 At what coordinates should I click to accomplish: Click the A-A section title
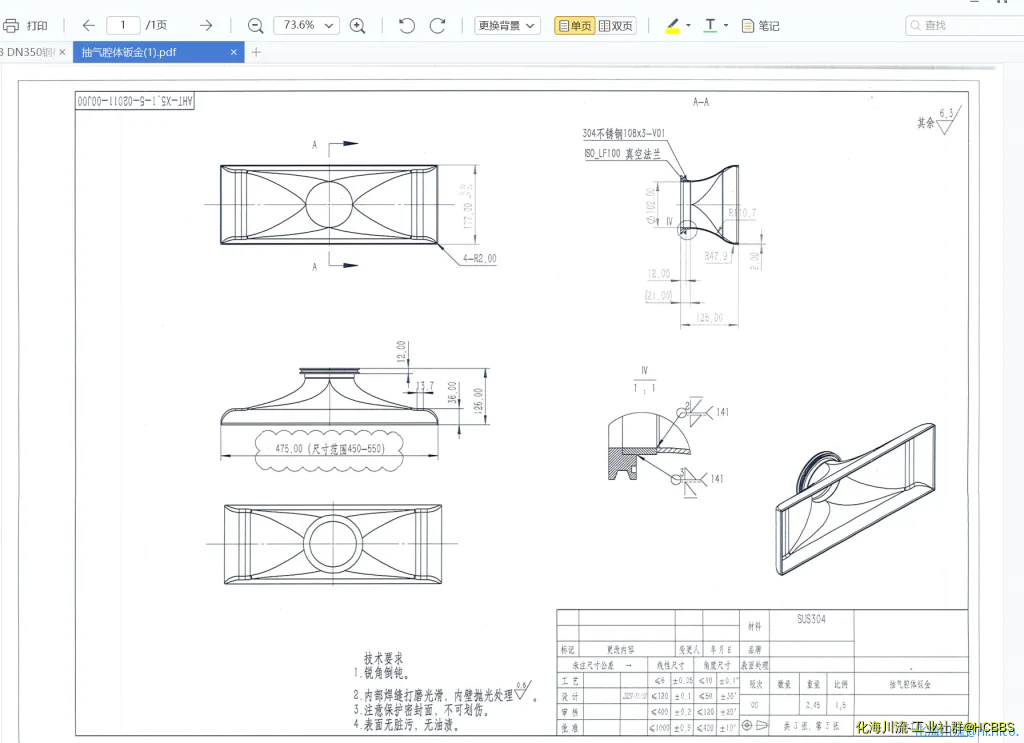(701, 102)
